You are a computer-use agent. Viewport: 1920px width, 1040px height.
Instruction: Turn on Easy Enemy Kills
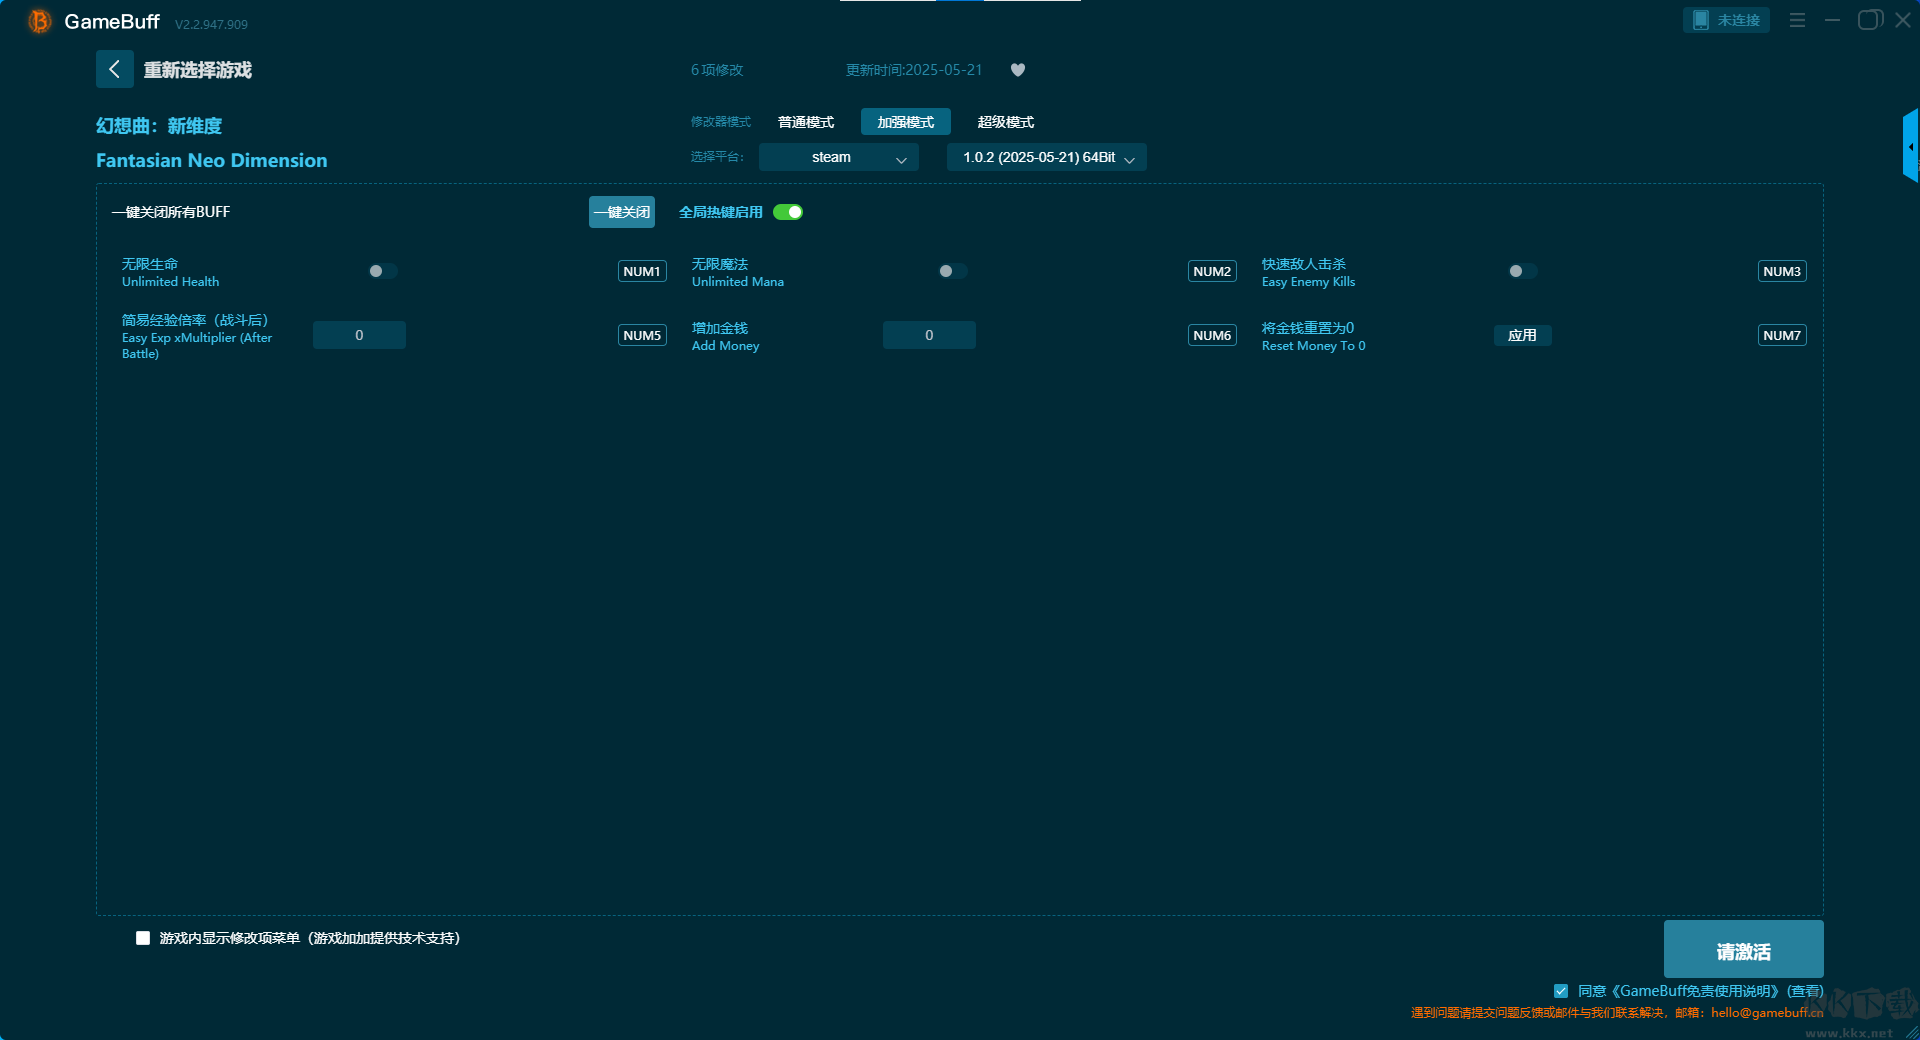1522,271
